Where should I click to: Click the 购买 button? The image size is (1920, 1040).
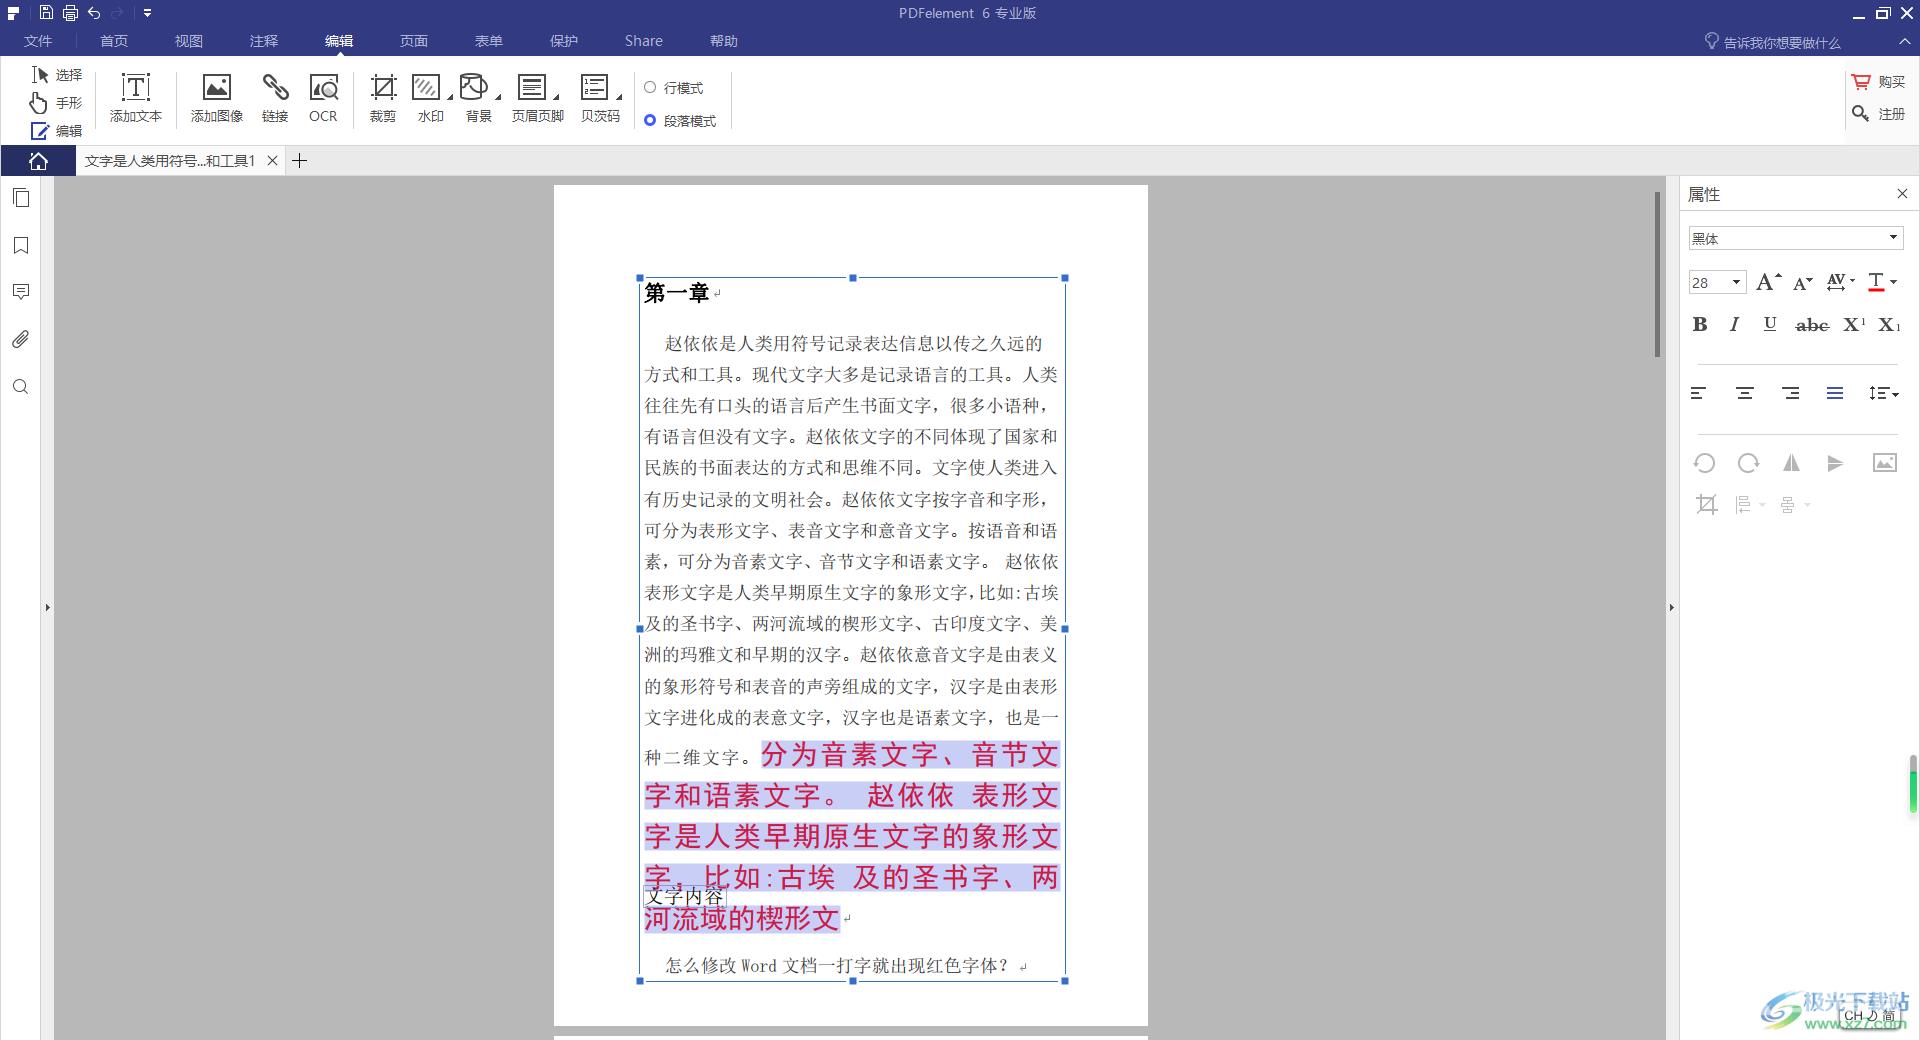[1878, 82]
